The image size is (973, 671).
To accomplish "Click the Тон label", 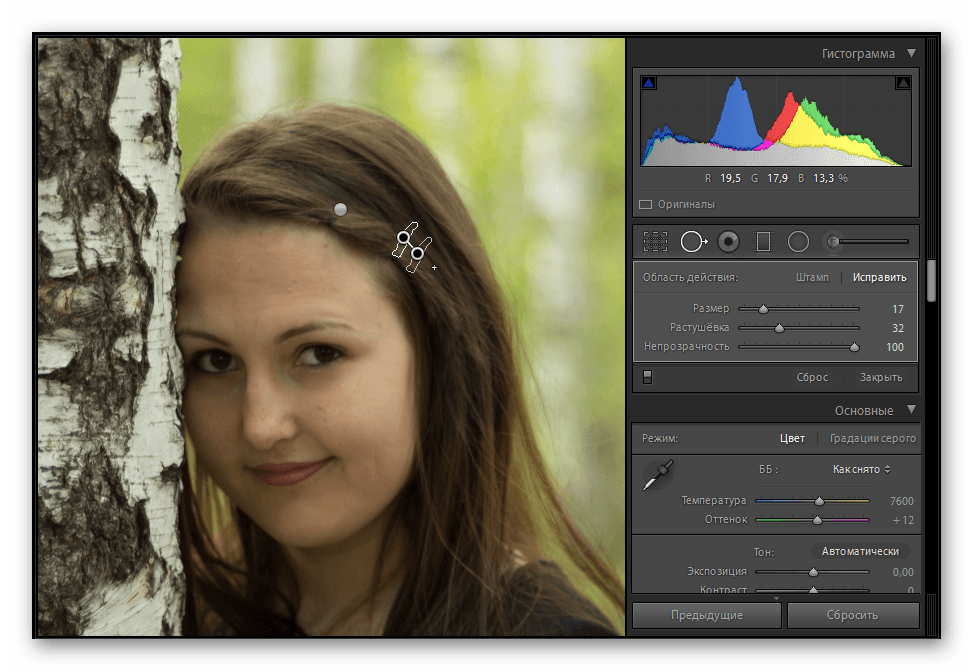I will point(764,552).
